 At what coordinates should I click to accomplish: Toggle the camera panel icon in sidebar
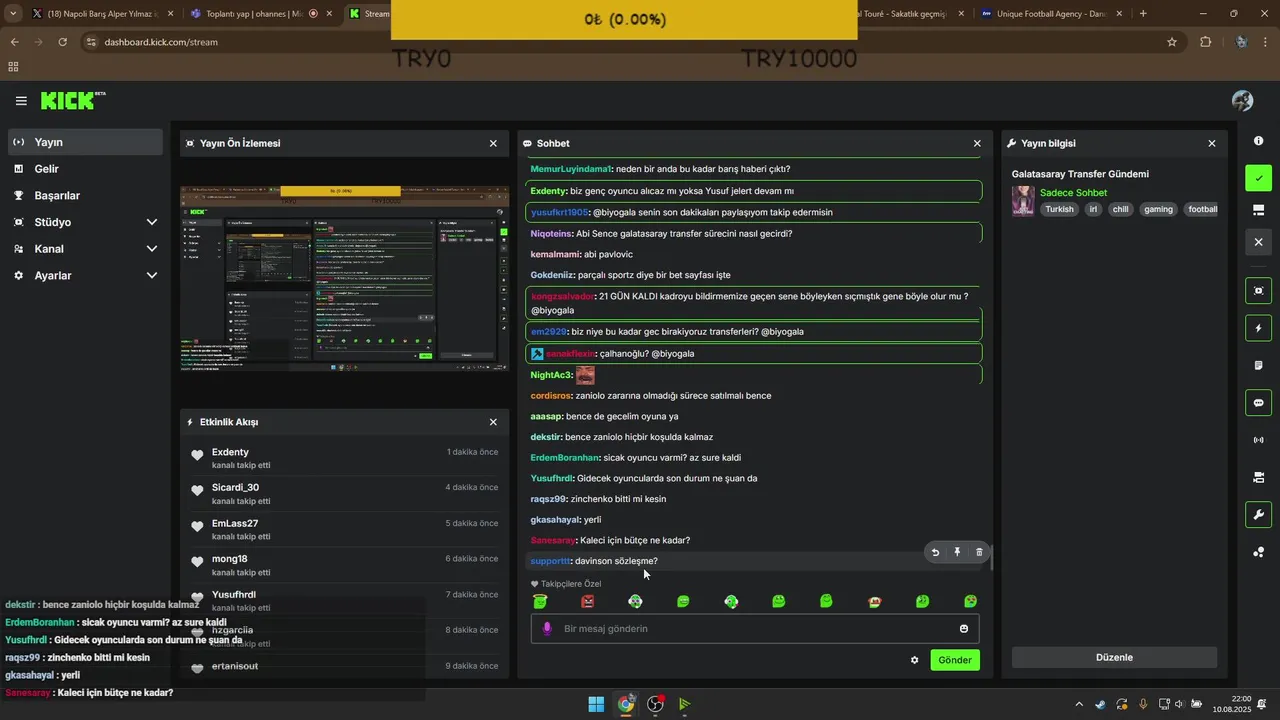(1258, 477)
